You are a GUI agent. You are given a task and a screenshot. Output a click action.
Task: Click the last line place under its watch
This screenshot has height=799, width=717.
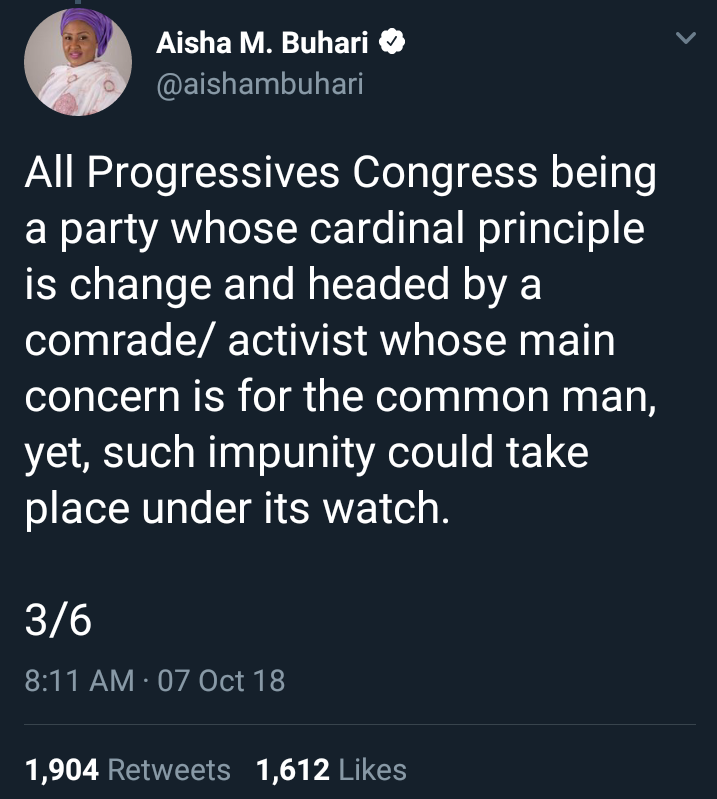(x=237, y=509)
